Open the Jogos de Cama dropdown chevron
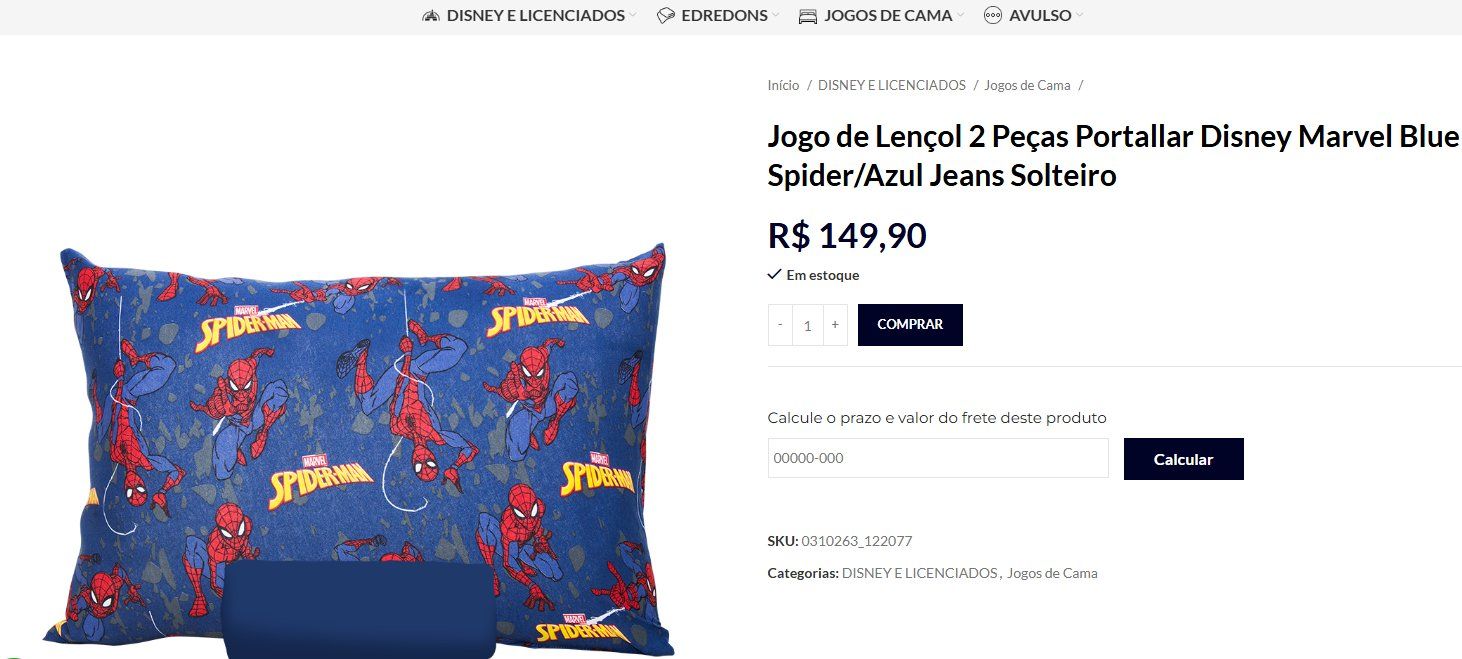Screen dimensions: 1462x659 [x=960, y=16]
